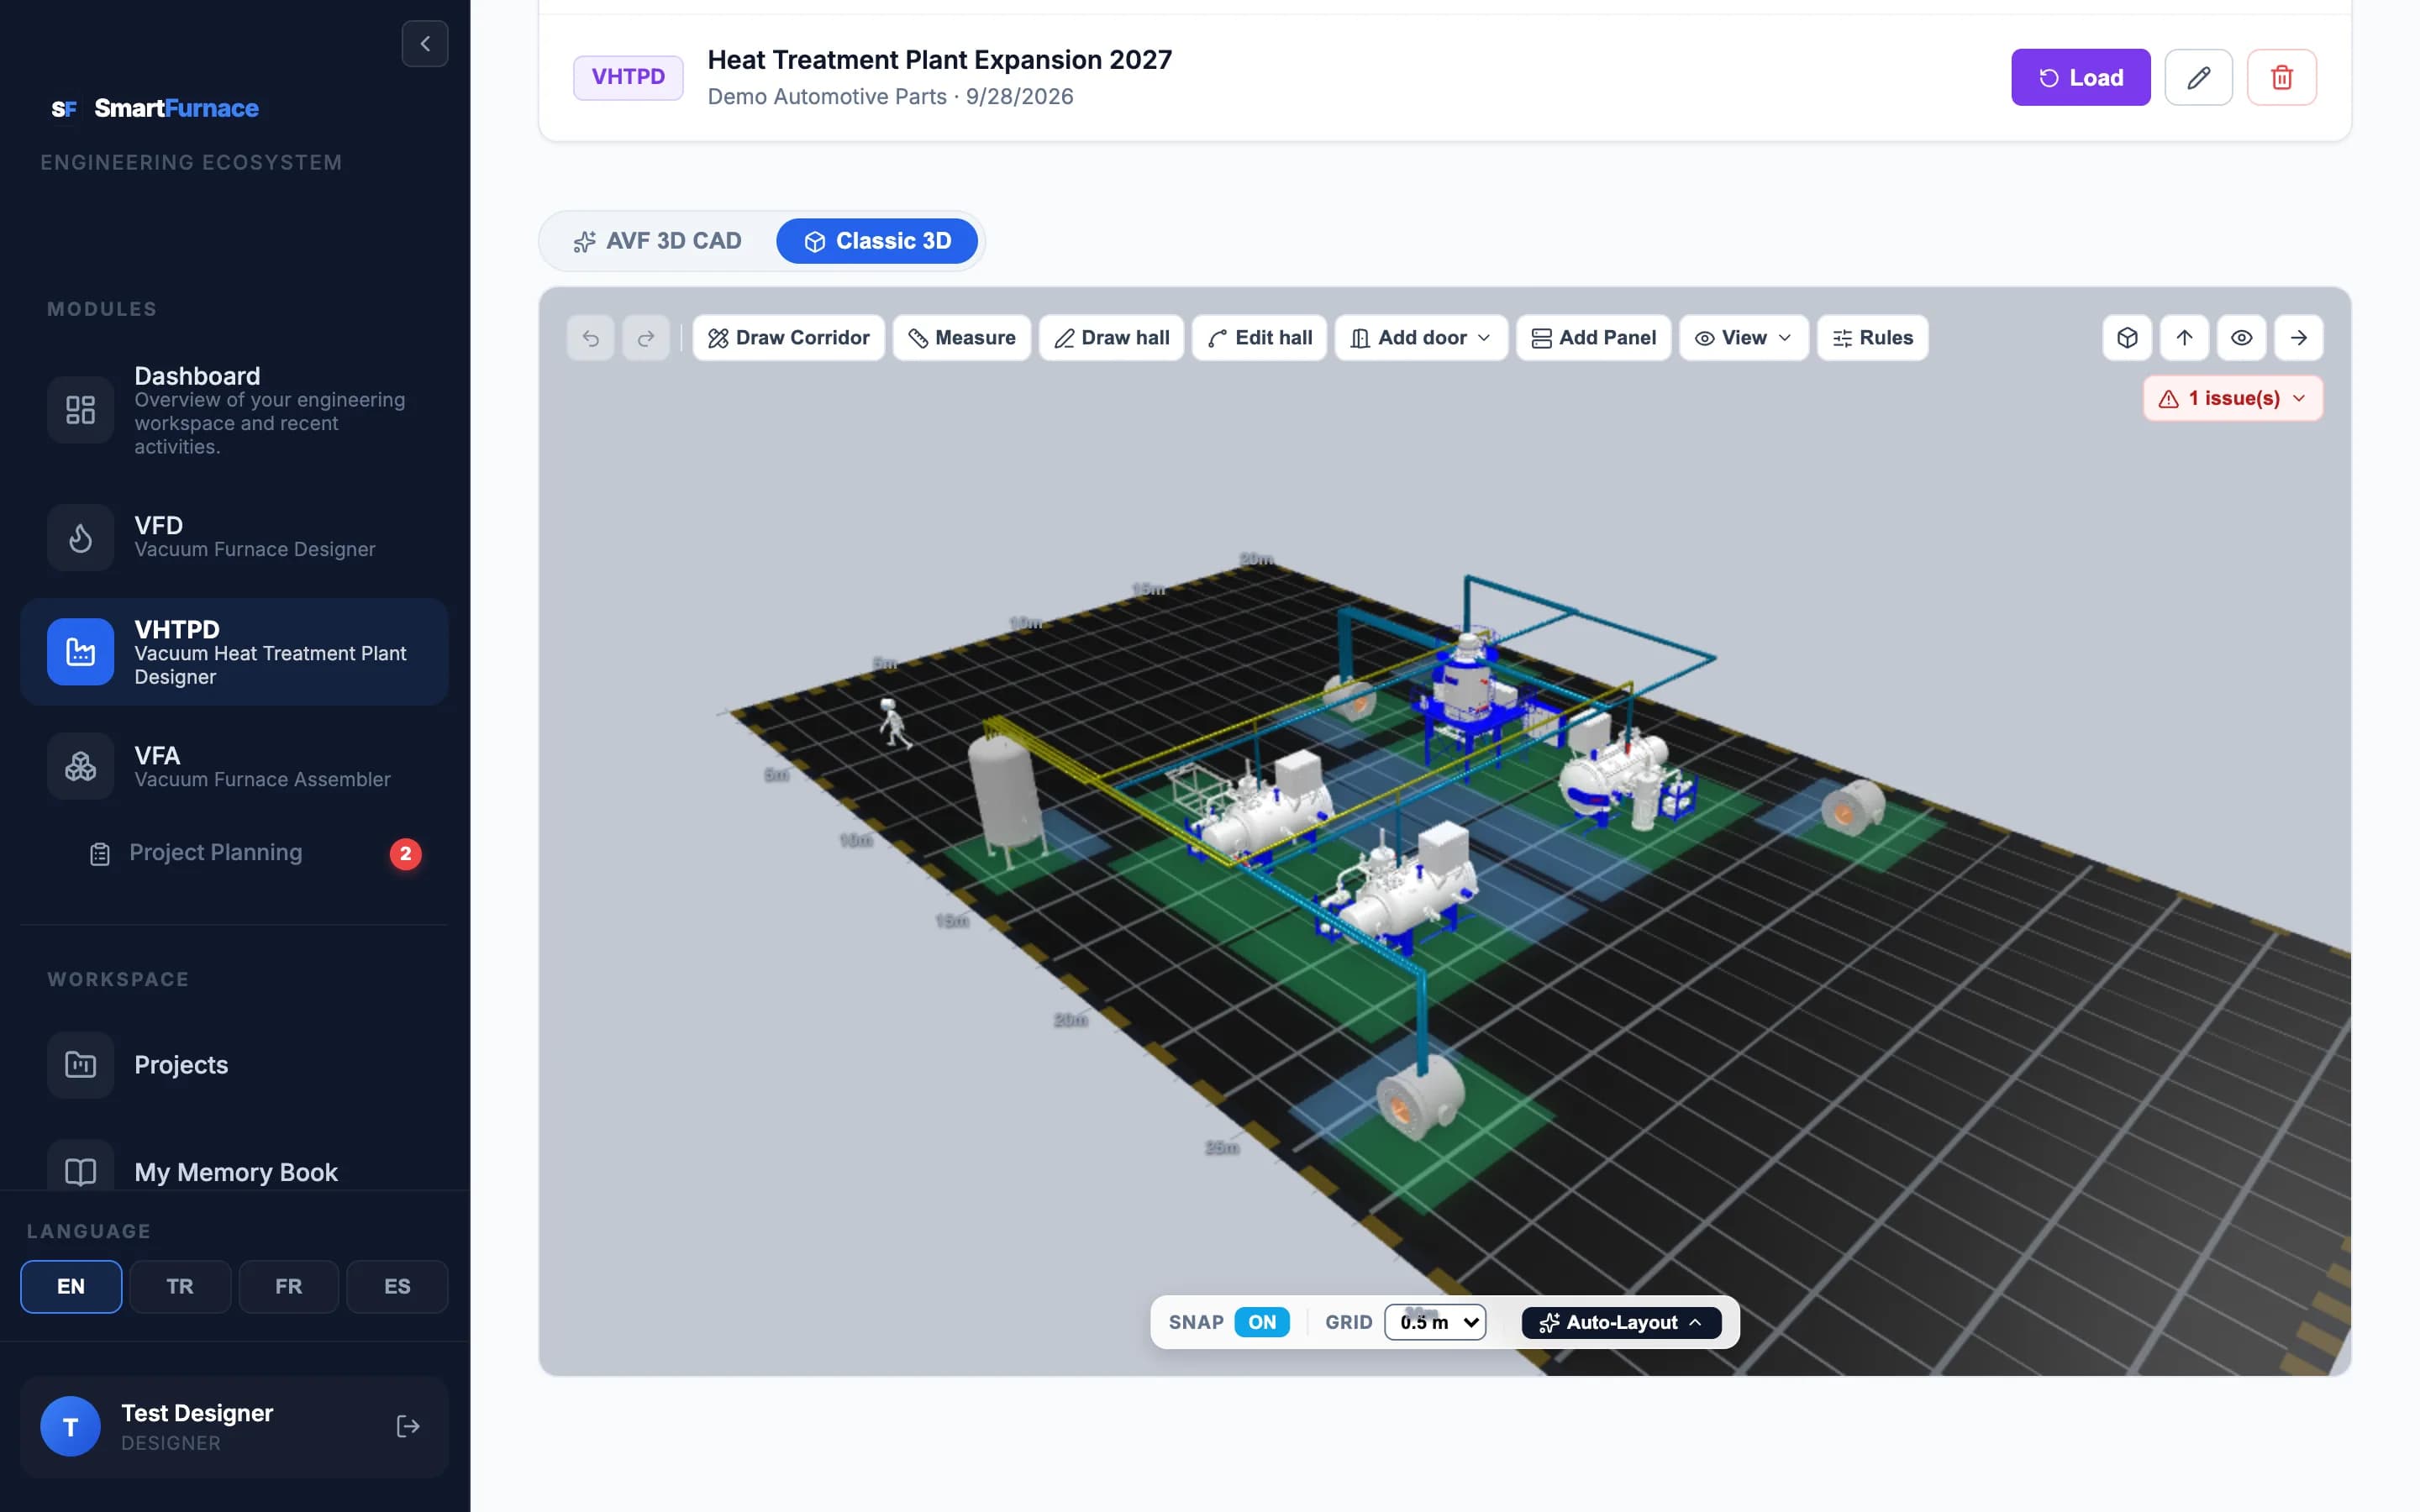Select the Measure tool button
The image size is (2420, 1512).
point(961,338)
